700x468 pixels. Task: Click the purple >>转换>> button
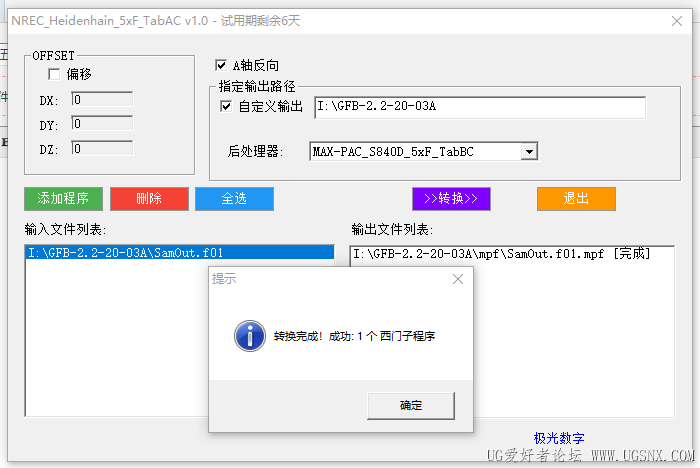click(x=451, y=199)
